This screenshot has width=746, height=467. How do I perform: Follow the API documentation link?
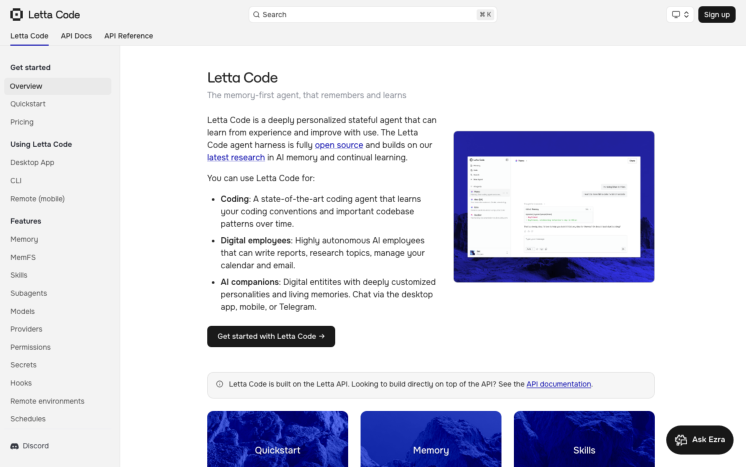pyautogui.click(x=559, y=384)
